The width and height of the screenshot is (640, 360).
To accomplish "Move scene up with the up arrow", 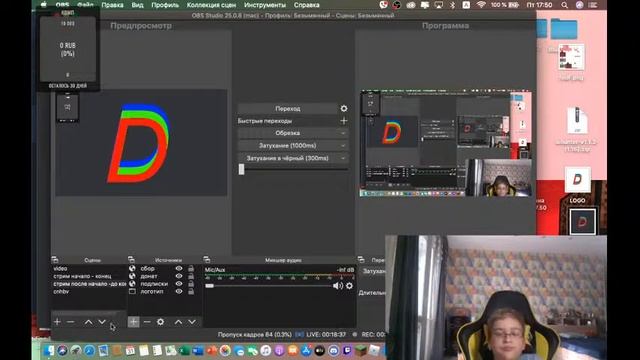I will tap(89, 322).
